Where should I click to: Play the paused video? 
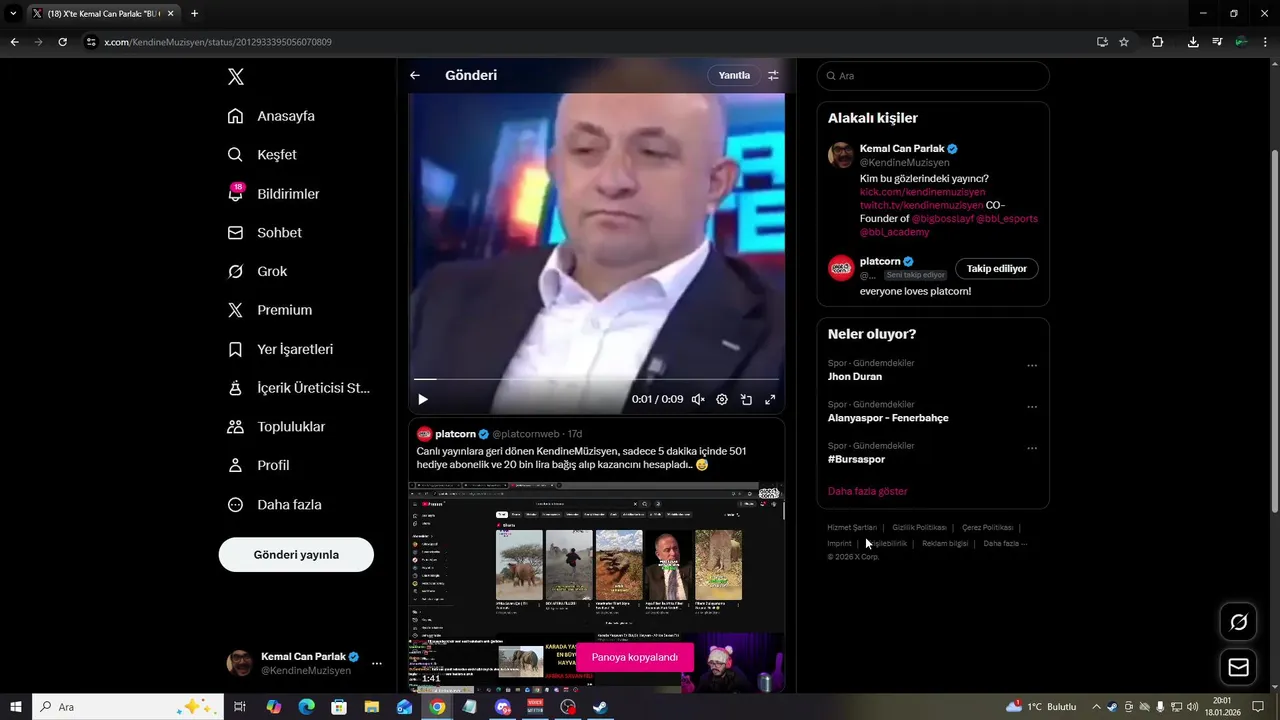(423, 399)
